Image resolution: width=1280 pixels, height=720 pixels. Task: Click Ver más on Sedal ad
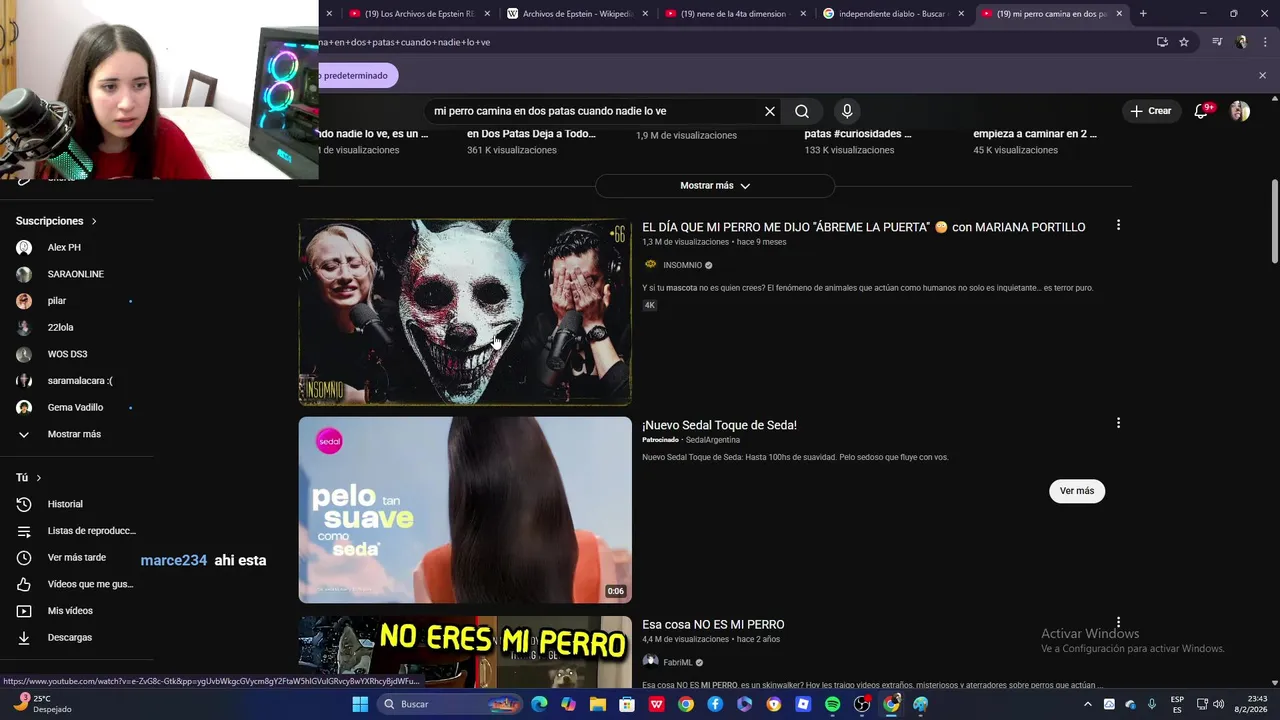(1077, 491)
